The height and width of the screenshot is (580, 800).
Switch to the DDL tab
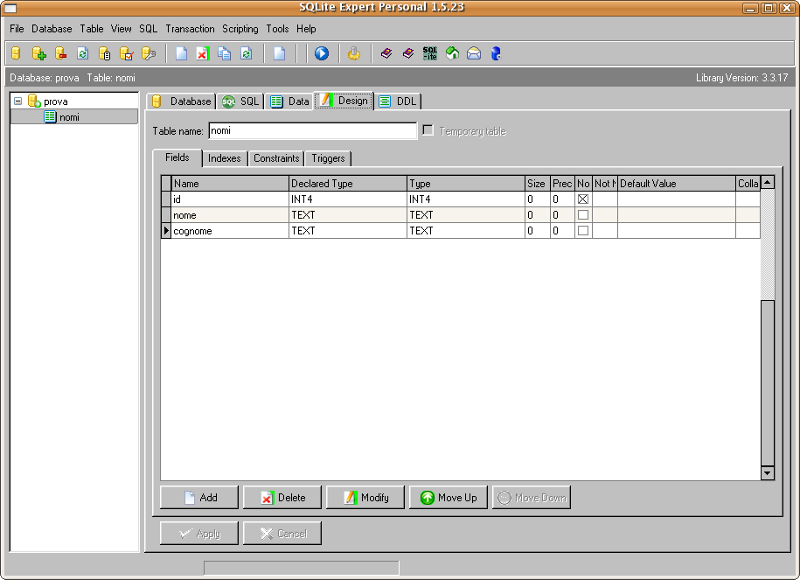coord(399,102)
